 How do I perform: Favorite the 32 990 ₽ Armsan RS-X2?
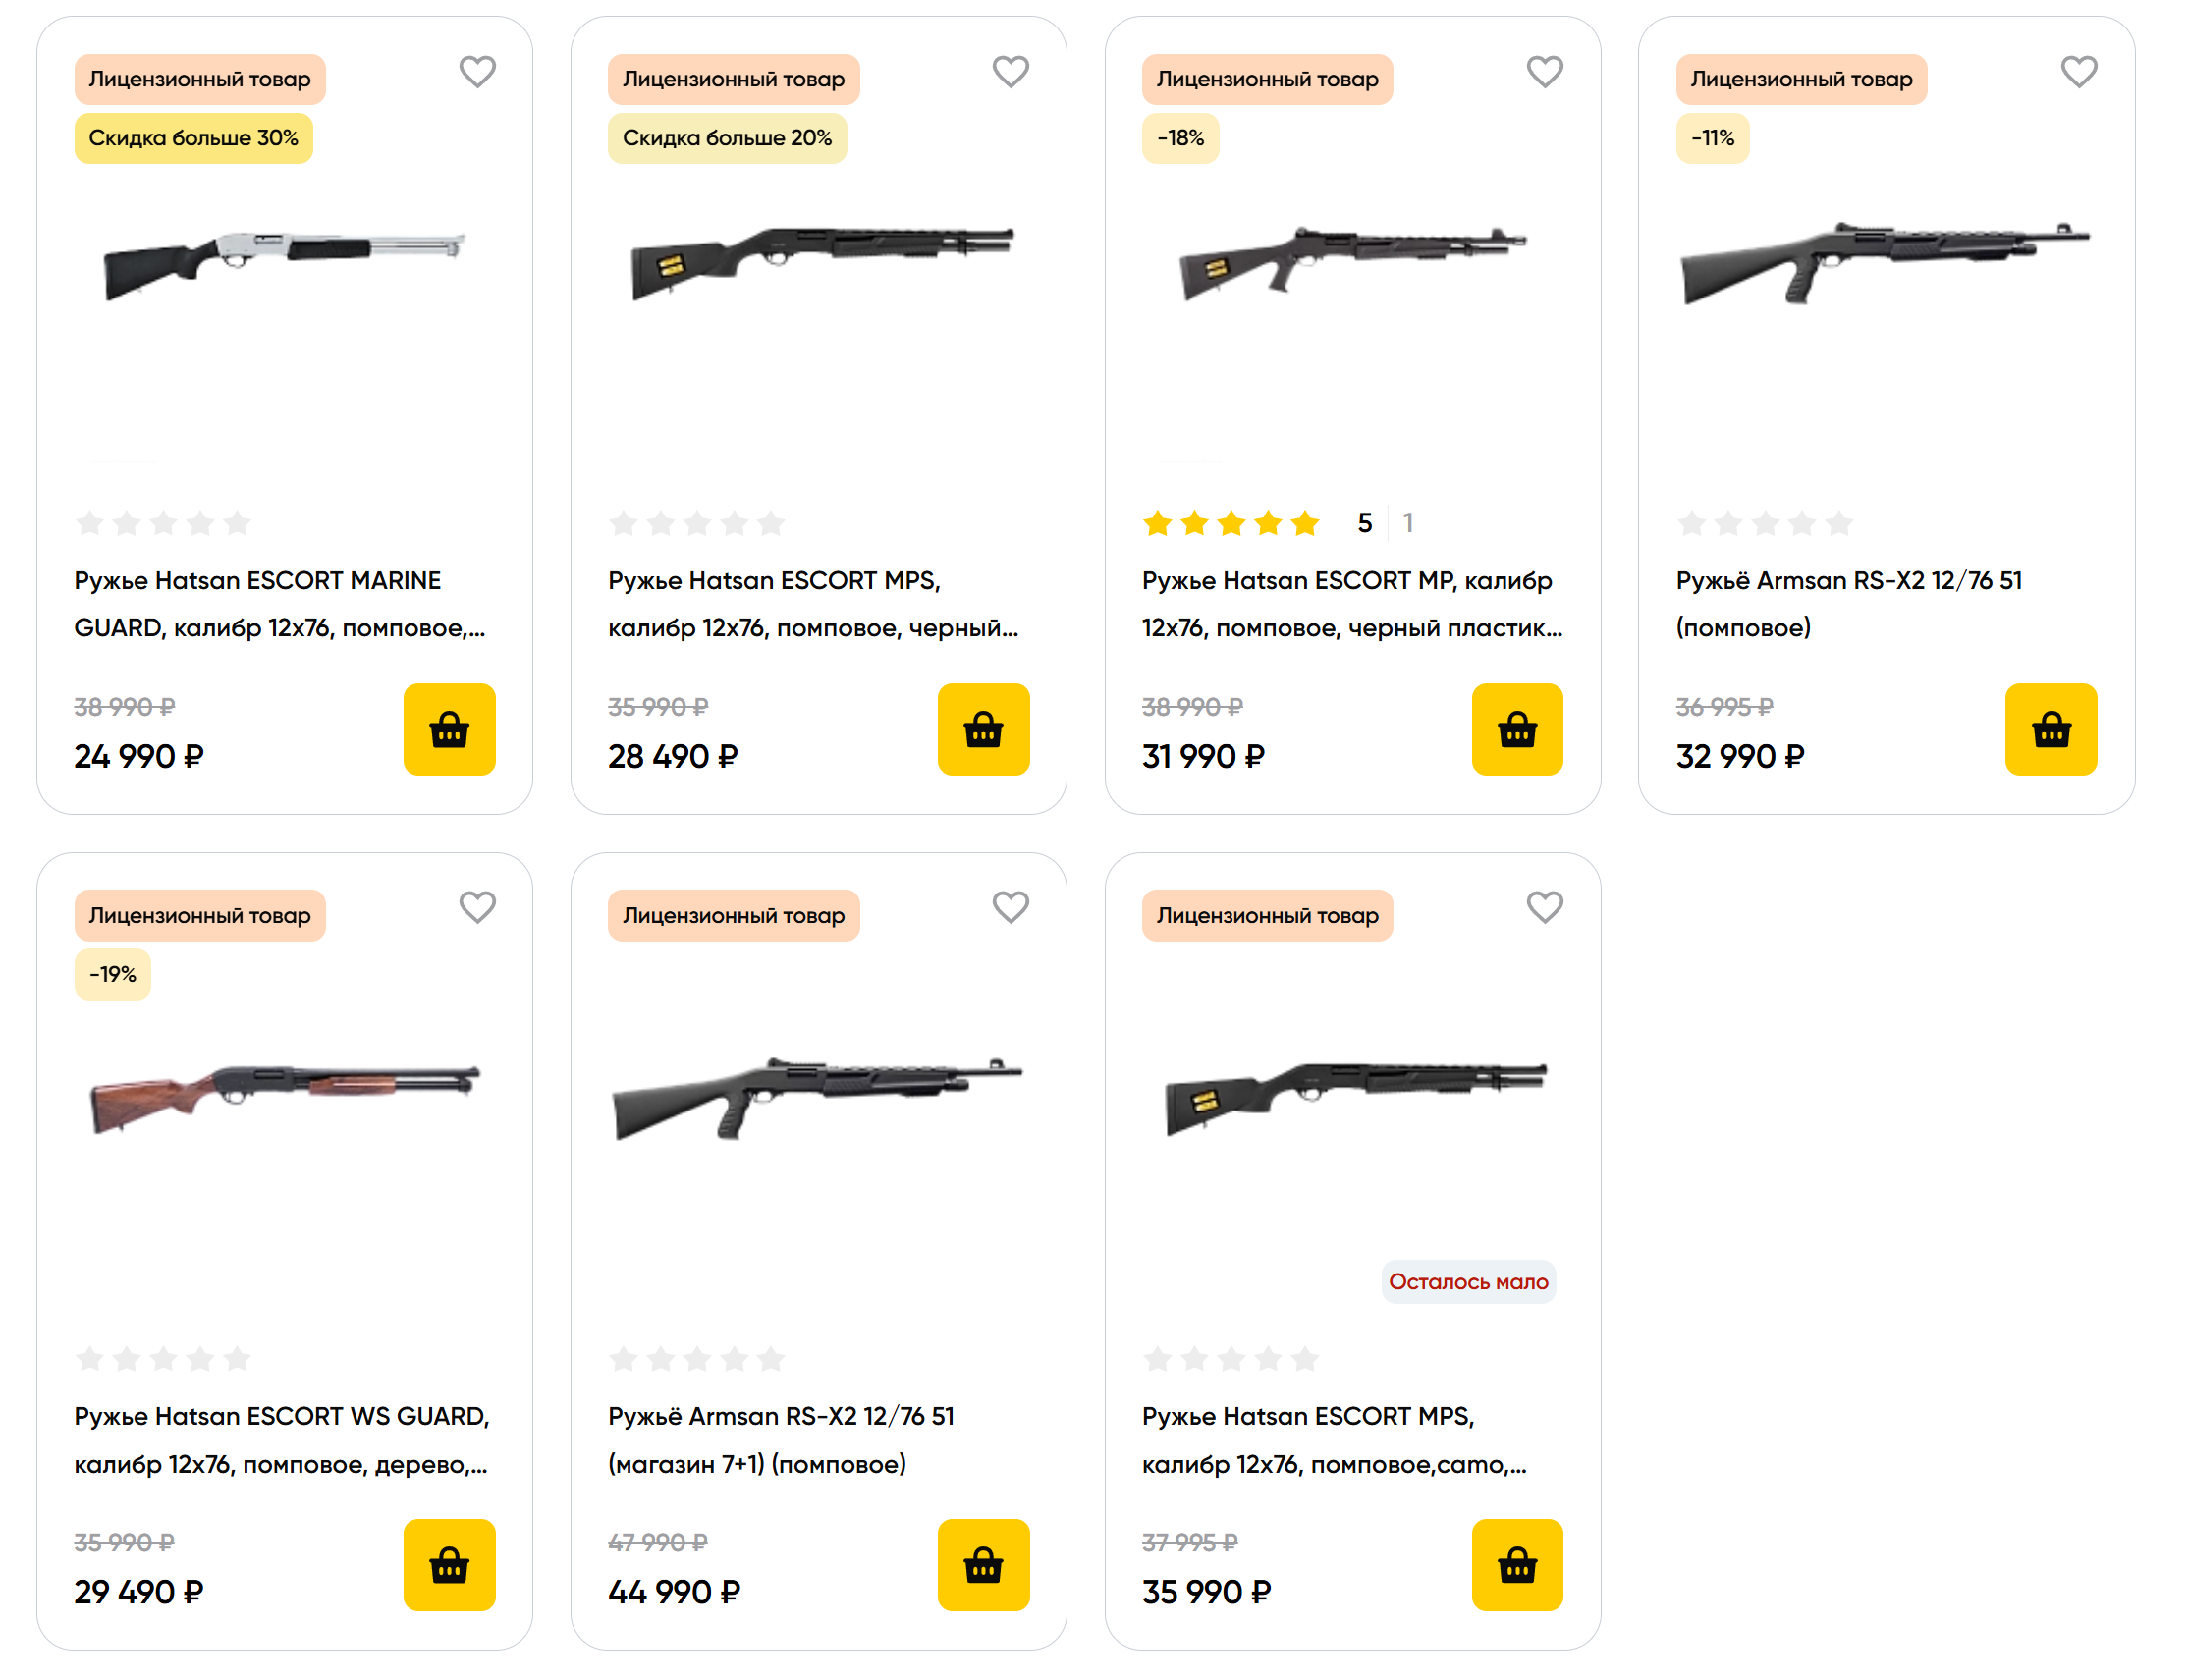click(x=2077, y=72)
